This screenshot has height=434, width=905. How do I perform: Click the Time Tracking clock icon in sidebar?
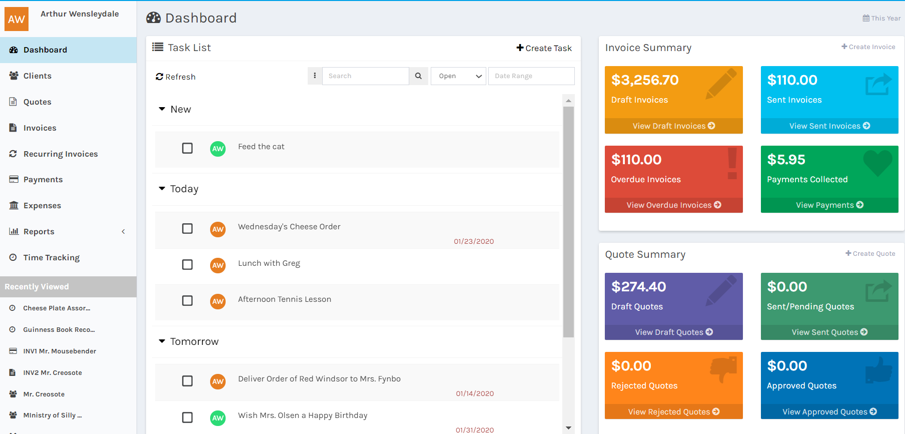13,257
